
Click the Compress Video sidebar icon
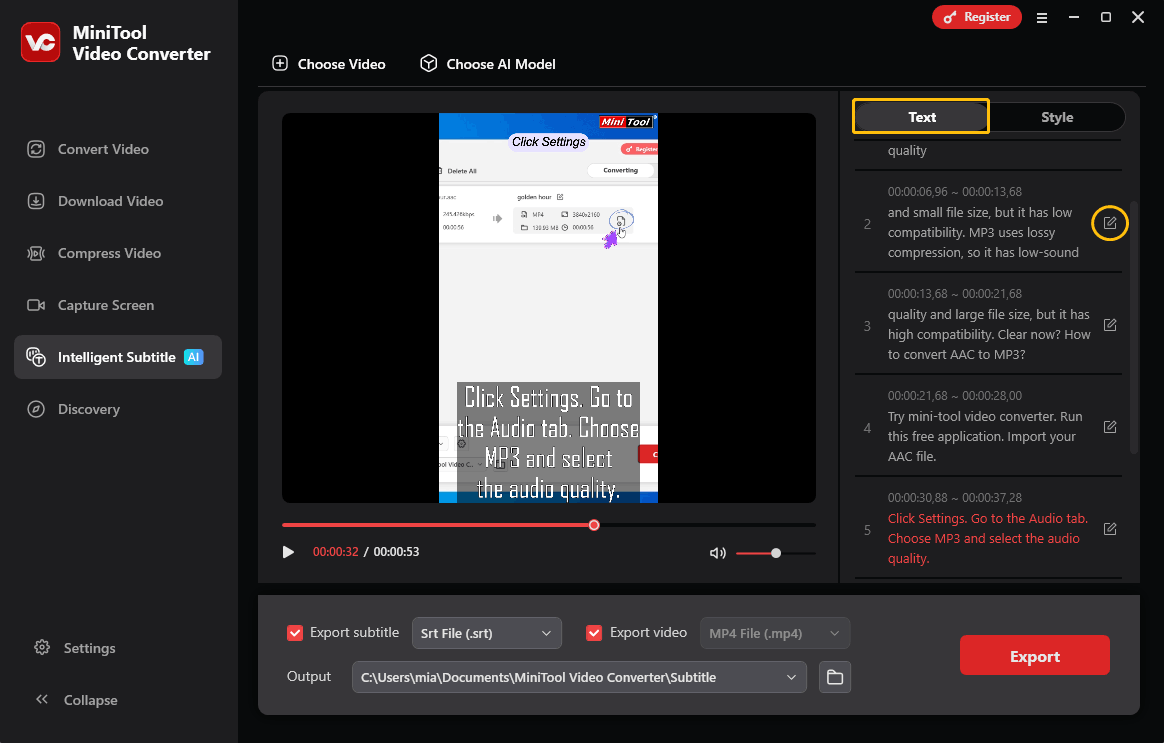coord(36,253)
